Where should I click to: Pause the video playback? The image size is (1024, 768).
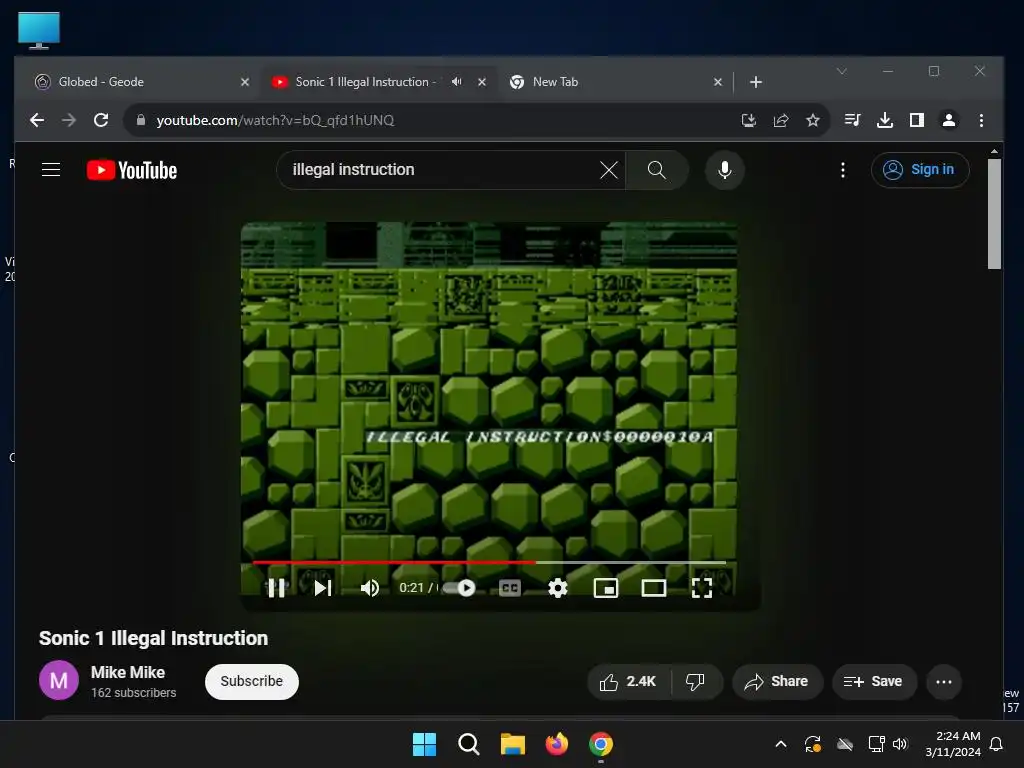[276, 588]
